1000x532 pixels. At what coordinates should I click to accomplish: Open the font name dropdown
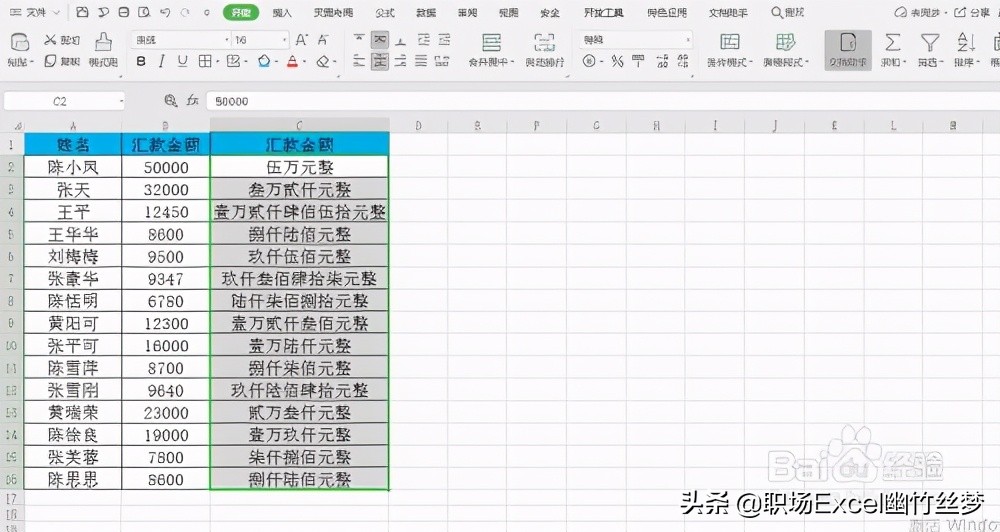pyautogui.click(x=226, y=40)
